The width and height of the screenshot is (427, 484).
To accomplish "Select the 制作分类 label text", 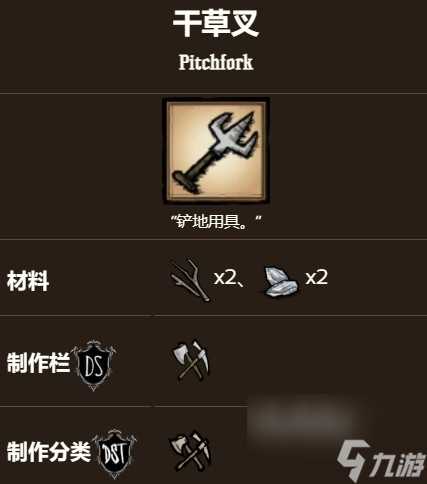I will pos(49,452).
